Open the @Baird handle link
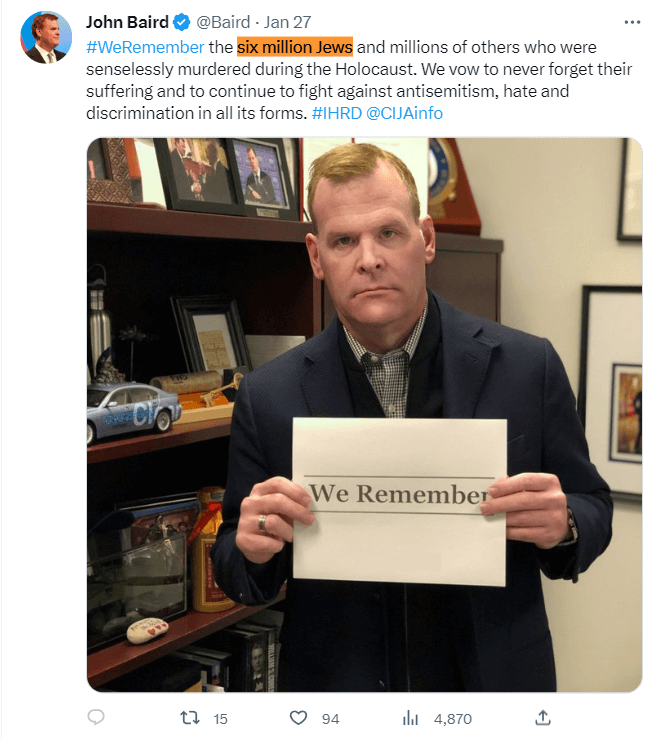 coord(223,22)
